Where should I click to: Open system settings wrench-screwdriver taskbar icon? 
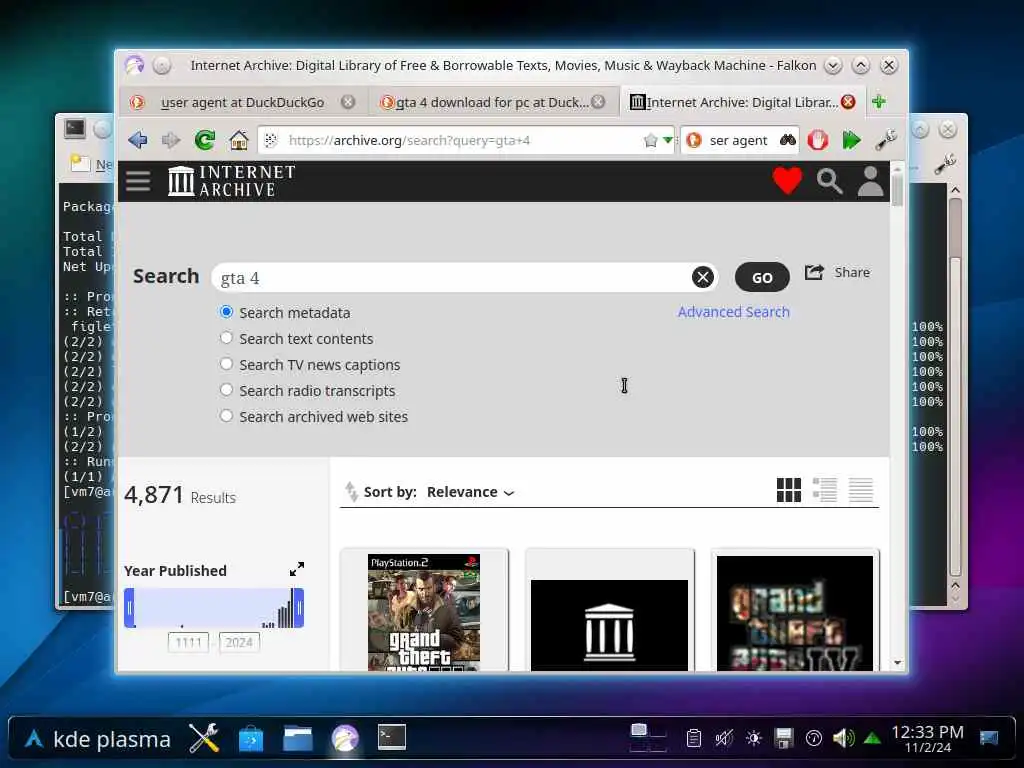coord(204,738)
